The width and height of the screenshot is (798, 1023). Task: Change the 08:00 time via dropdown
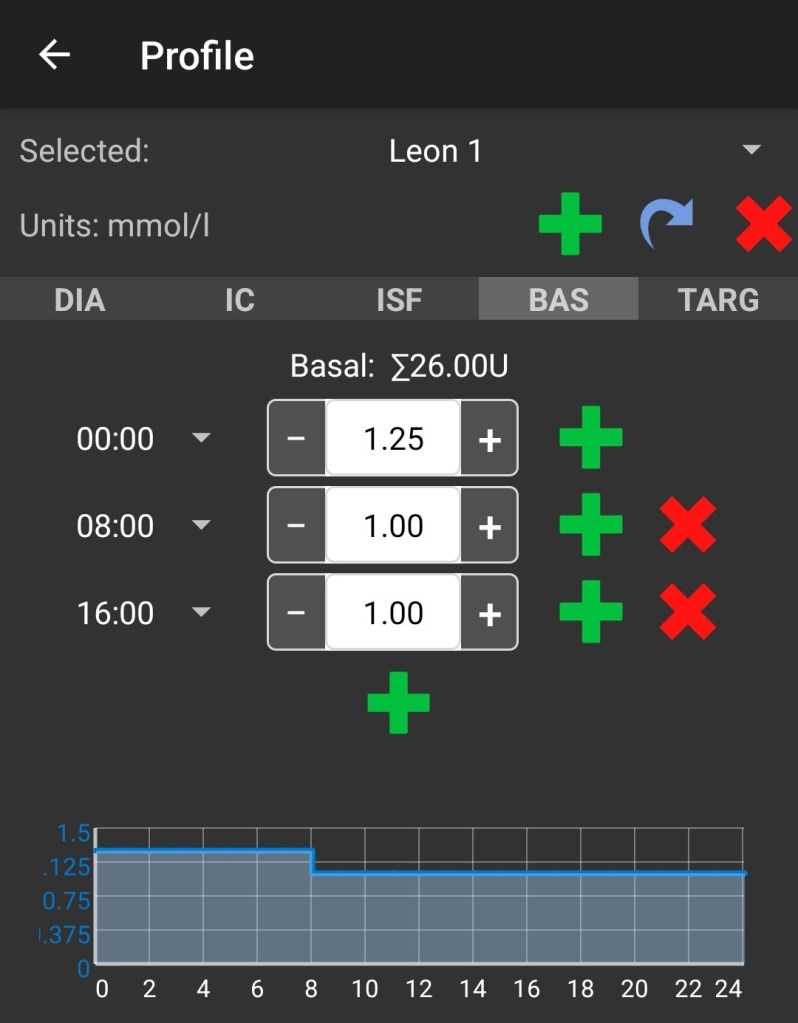pos(201,526)
